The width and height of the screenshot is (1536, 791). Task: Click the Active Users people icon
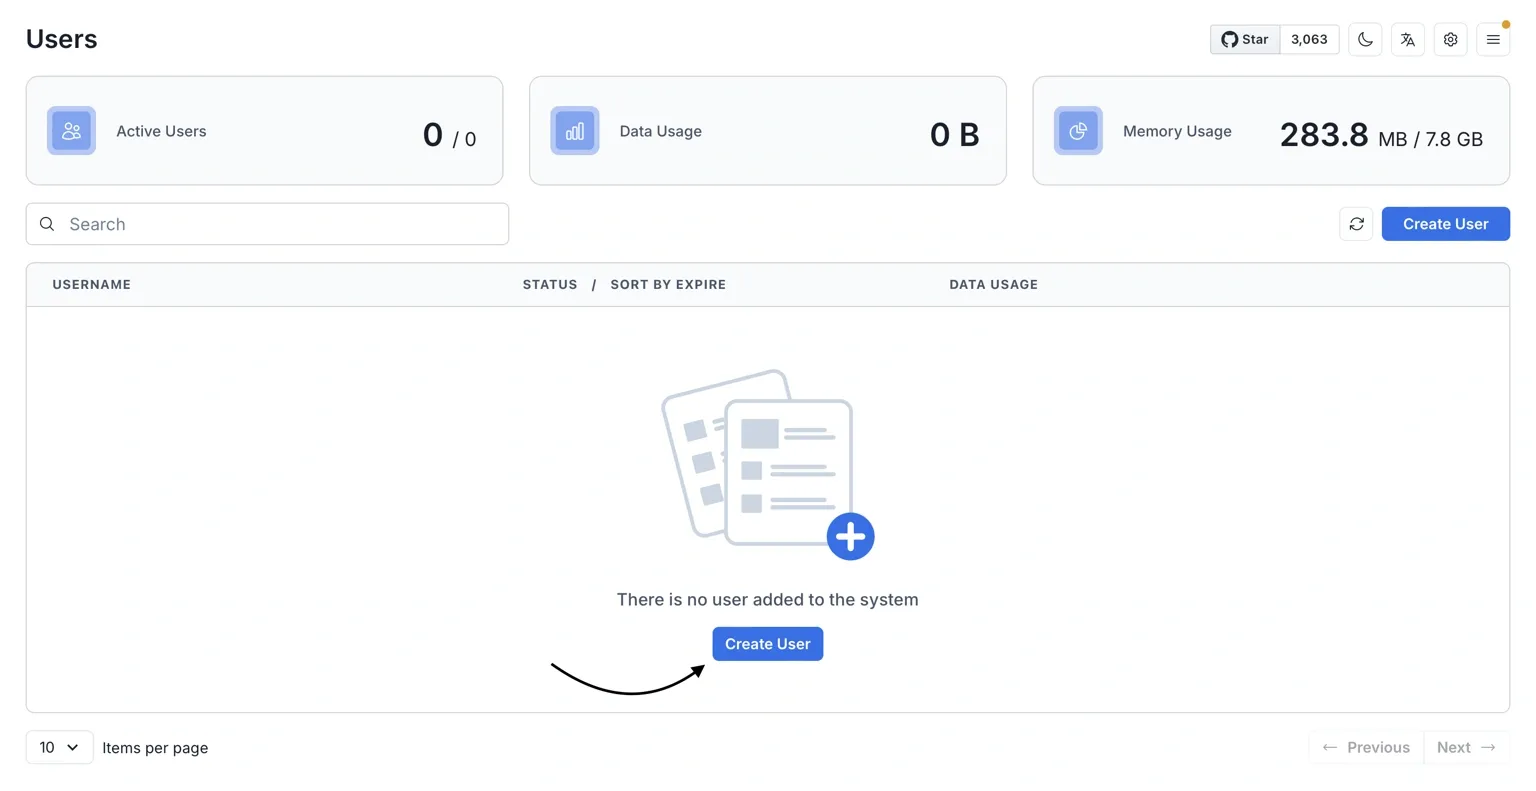pyautogui.click(x=71, y=131)
